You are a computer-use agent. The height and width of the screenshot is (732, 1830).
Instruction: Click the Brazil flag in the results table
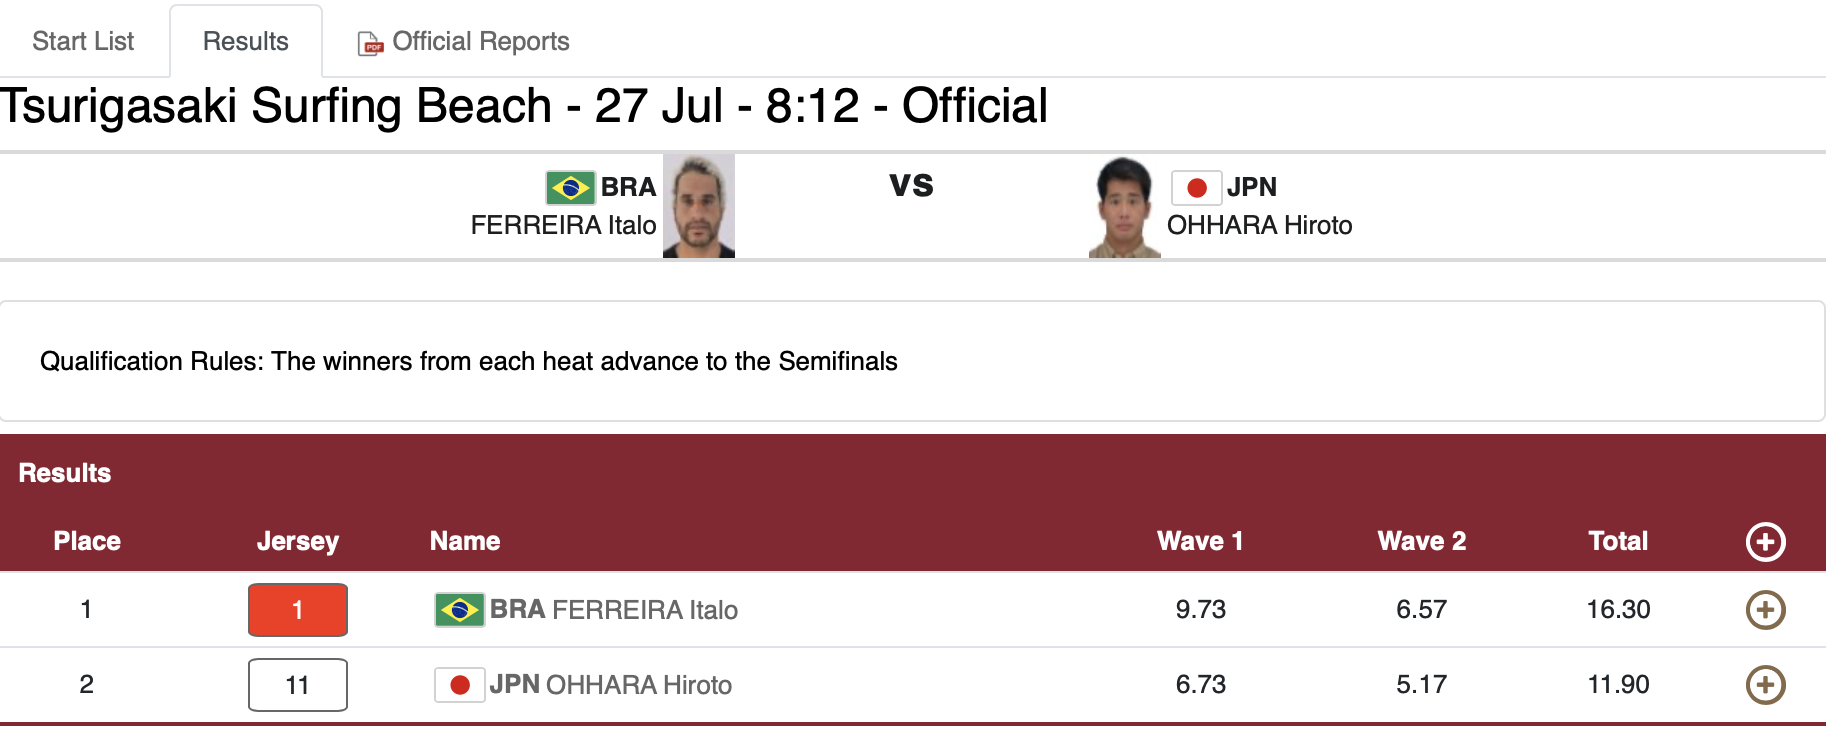(459, 610)
